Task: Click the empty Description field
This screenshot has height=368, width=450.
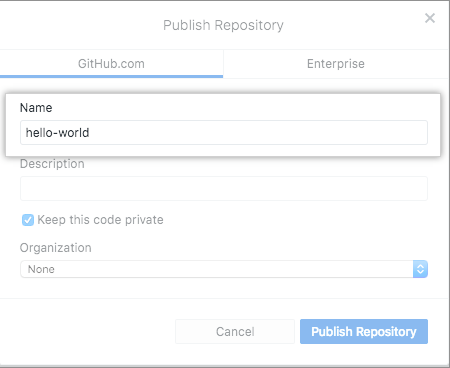Action: [224, 189]
